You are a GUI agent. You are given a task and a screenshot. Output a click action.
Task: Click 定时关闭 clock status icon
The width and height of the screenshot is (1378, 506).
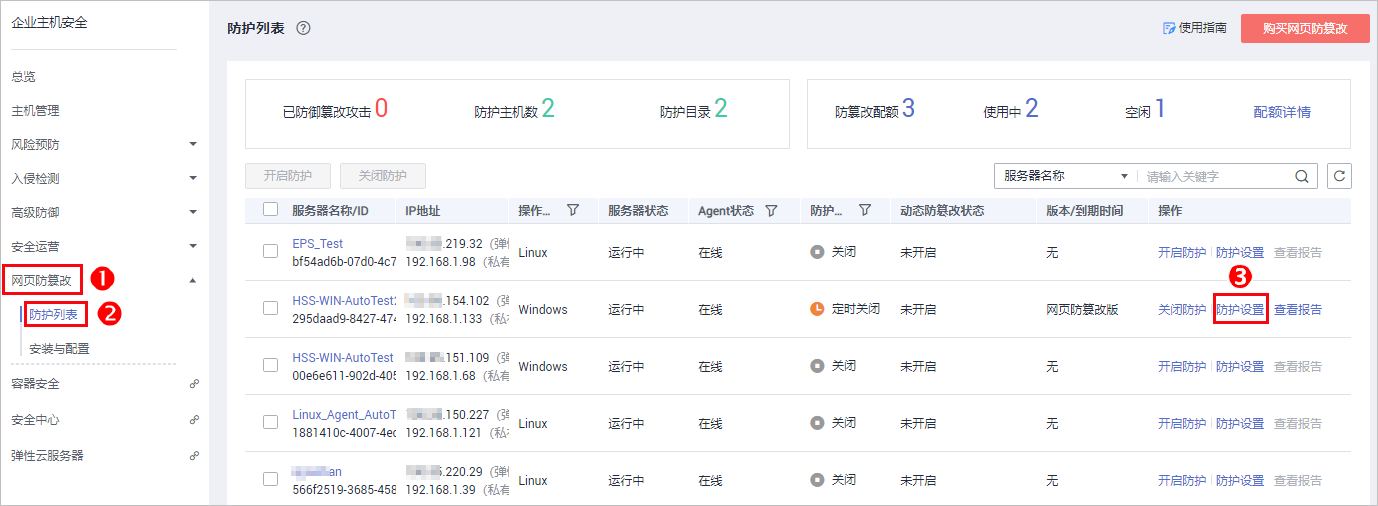817,310
